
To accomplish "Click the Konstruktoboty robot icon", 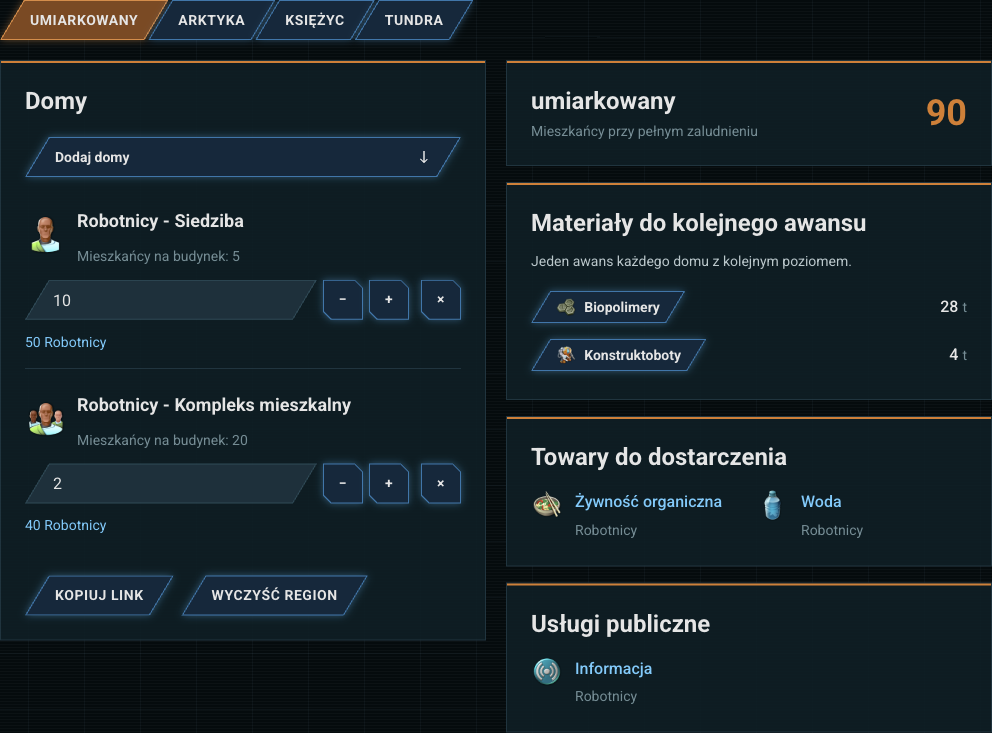I will click(566, 355).
